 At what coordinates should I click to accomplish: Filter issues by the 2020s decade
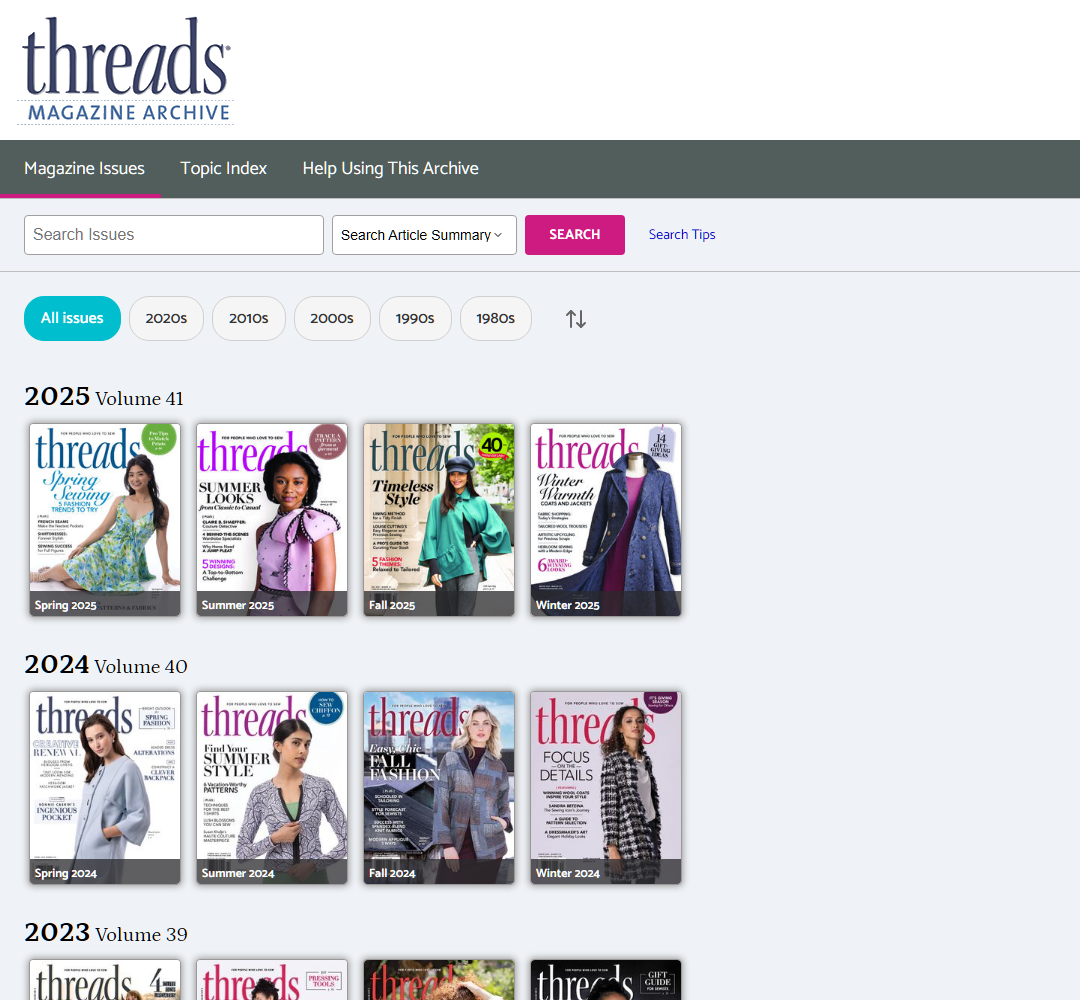pyautogui.click(x=166, y=318)
